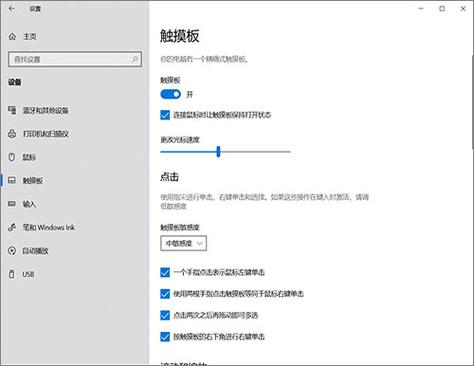Click the keyboard input icon in sidebar
474x366 pixels.
coord(12,204)
